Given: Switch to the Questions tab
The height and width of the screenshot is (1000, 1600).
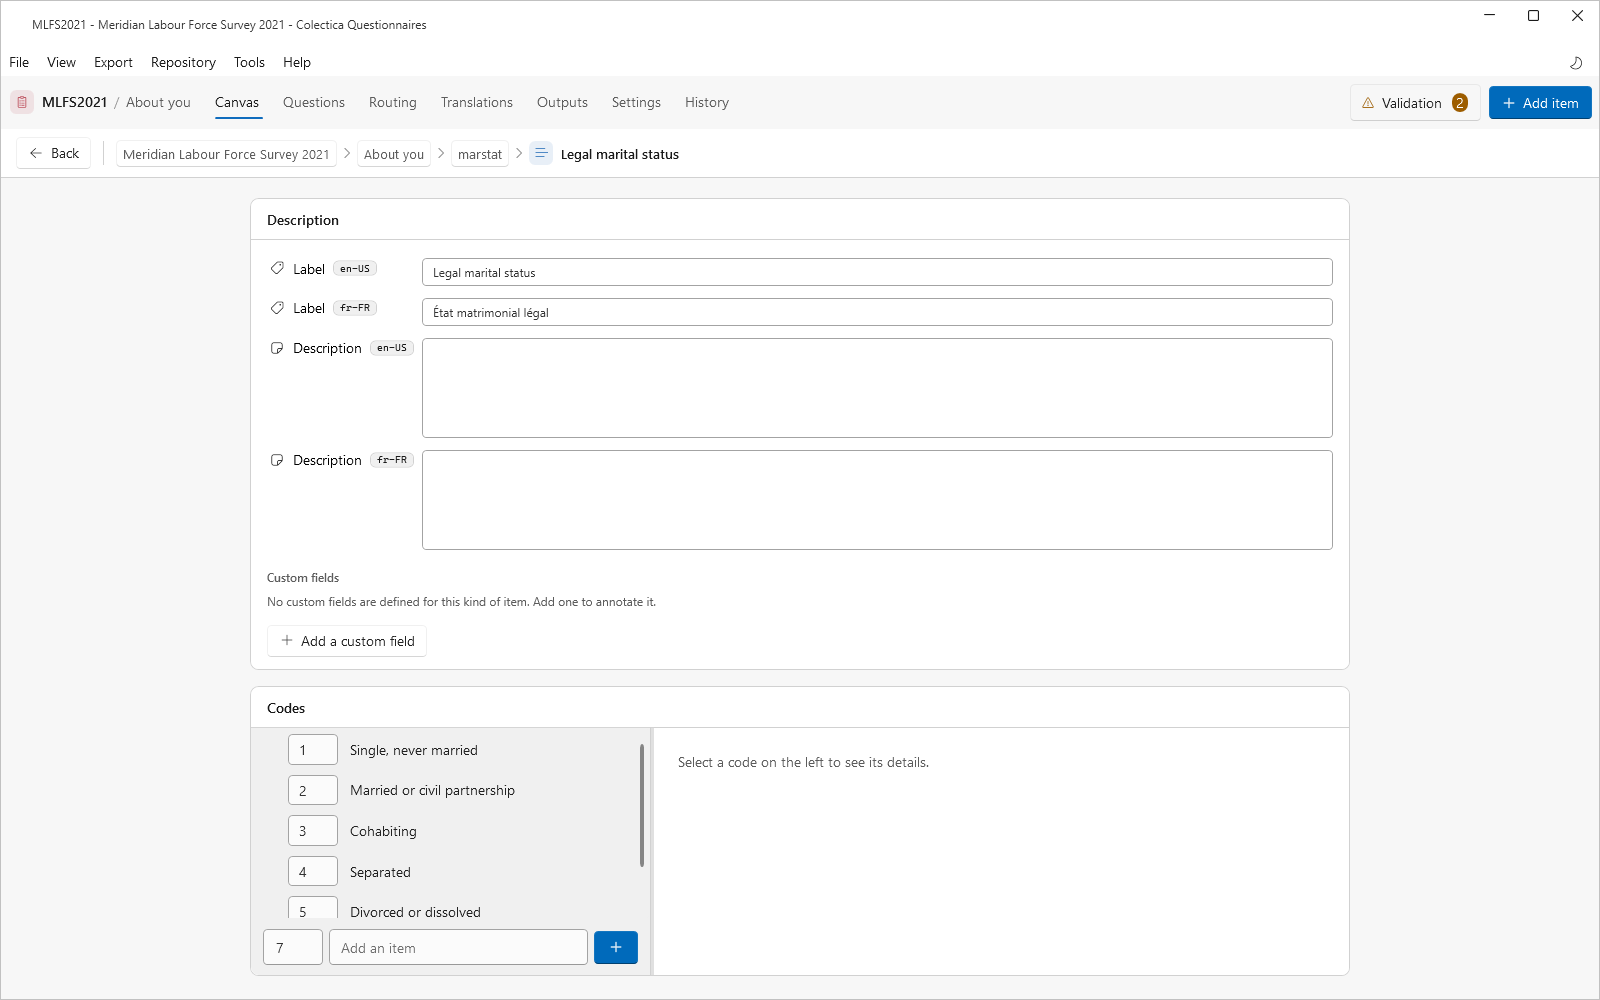Looking at the screenshot, I should point(314,102).
